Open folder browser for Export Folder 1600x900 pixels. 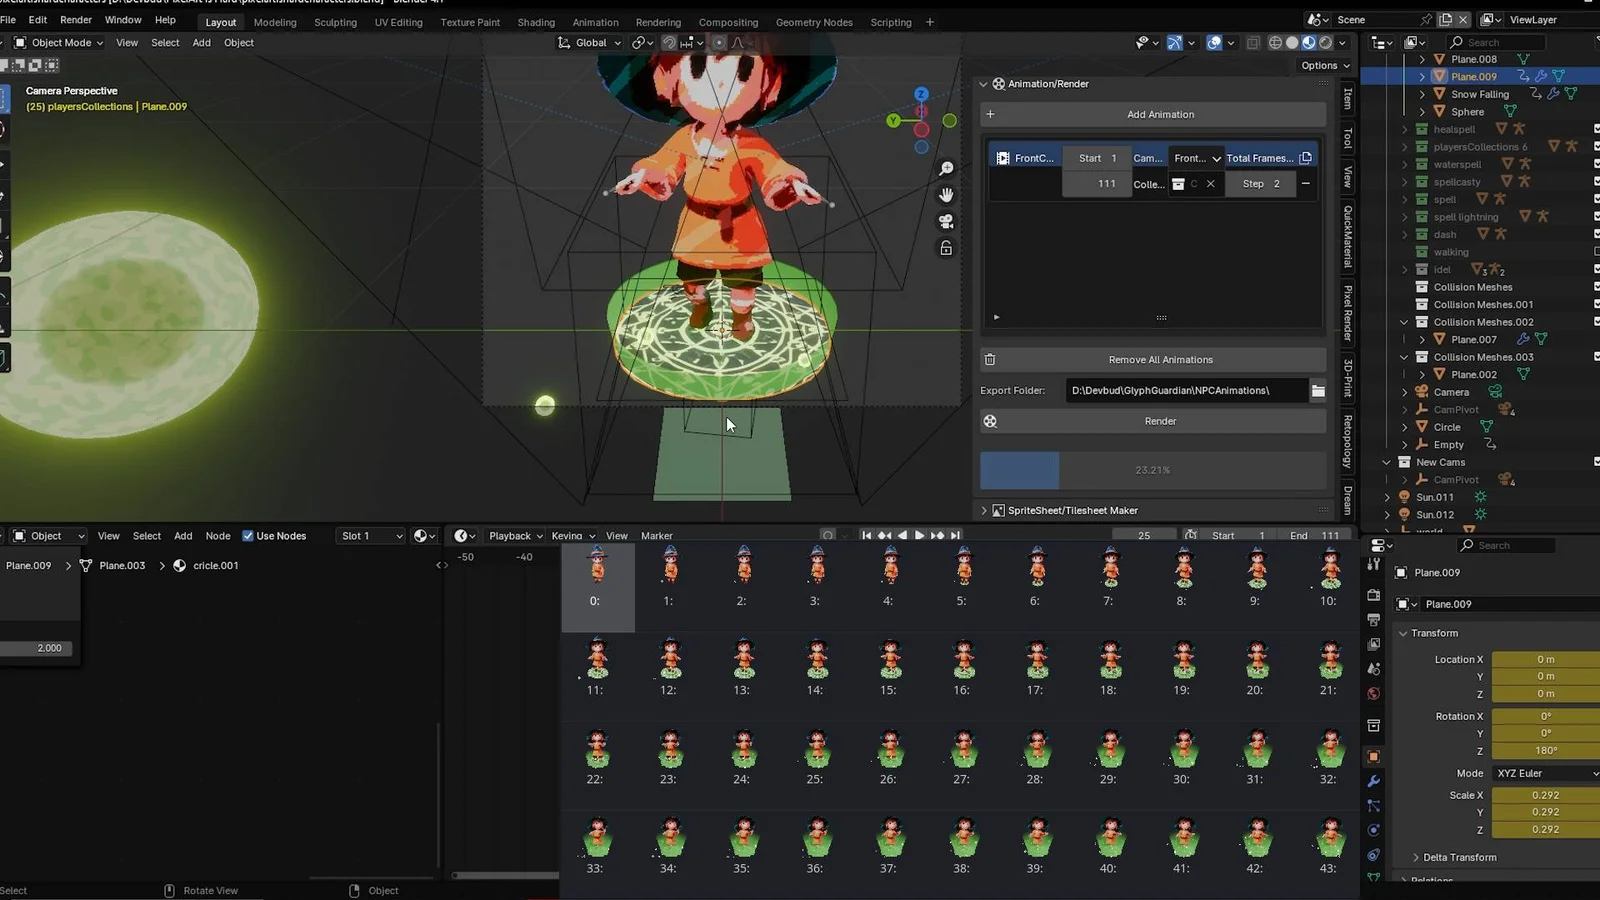[x=1318, y=391]
